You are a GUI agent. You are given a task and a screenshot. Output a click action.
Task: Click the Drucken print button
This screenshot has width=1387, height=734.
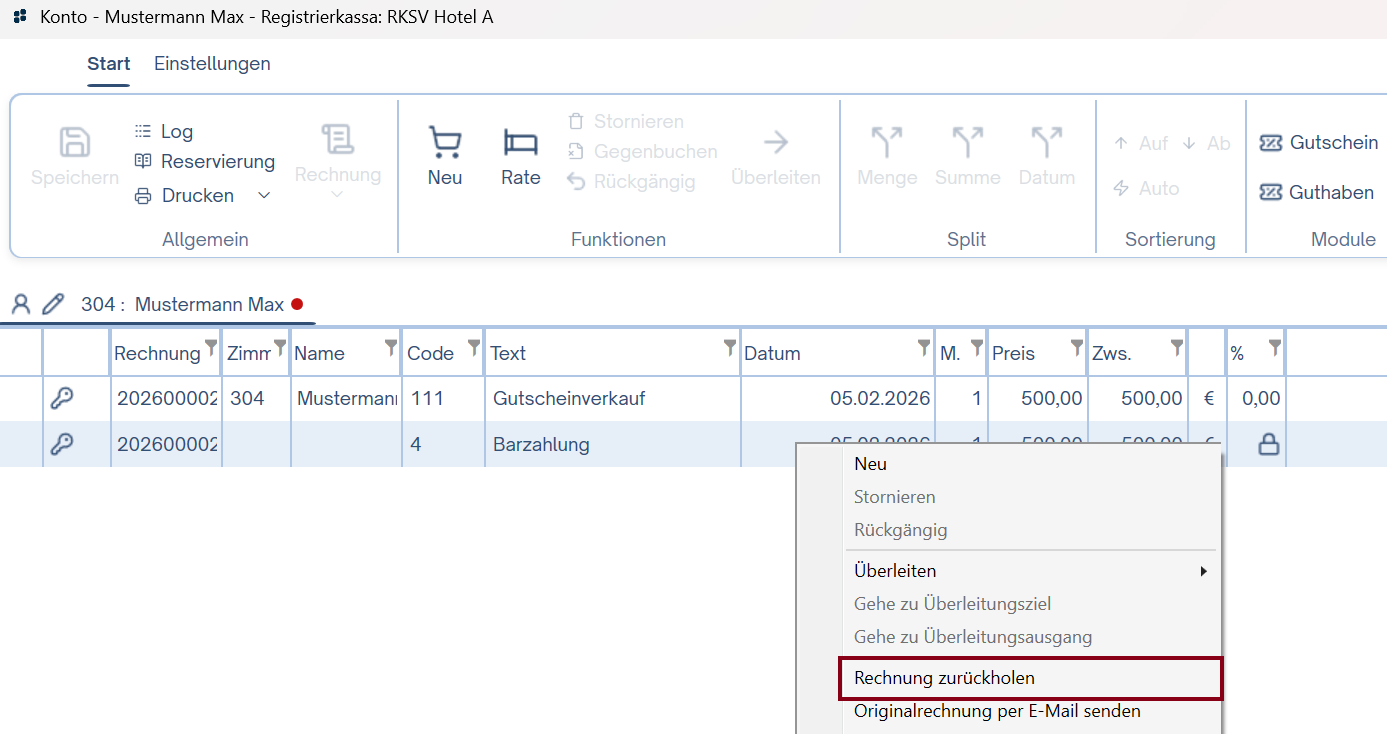click(185, 195)
